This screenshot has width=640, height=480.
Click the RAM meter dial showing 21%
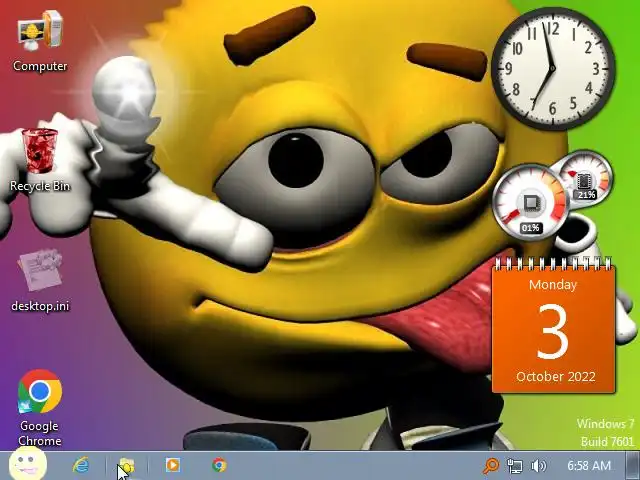[x=585, y=178]
